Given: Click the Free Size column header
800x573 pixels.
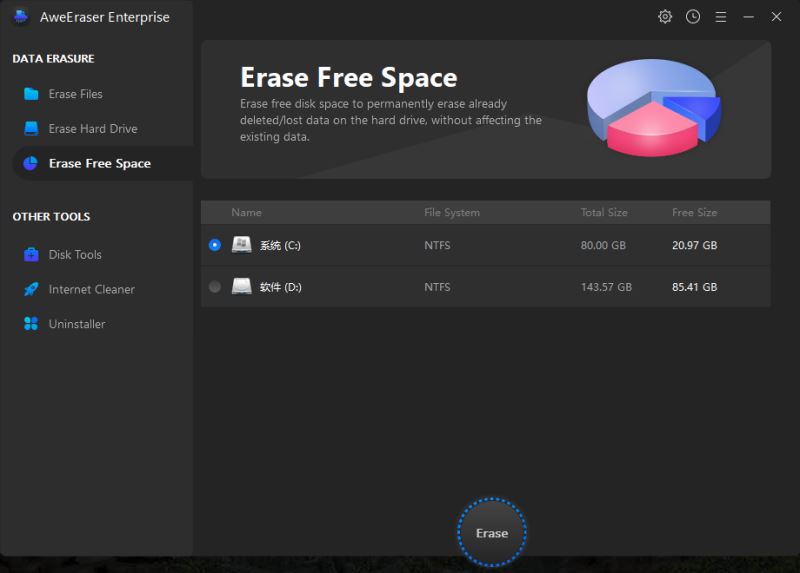Looking at the screenshot, I should coord(694,212).
